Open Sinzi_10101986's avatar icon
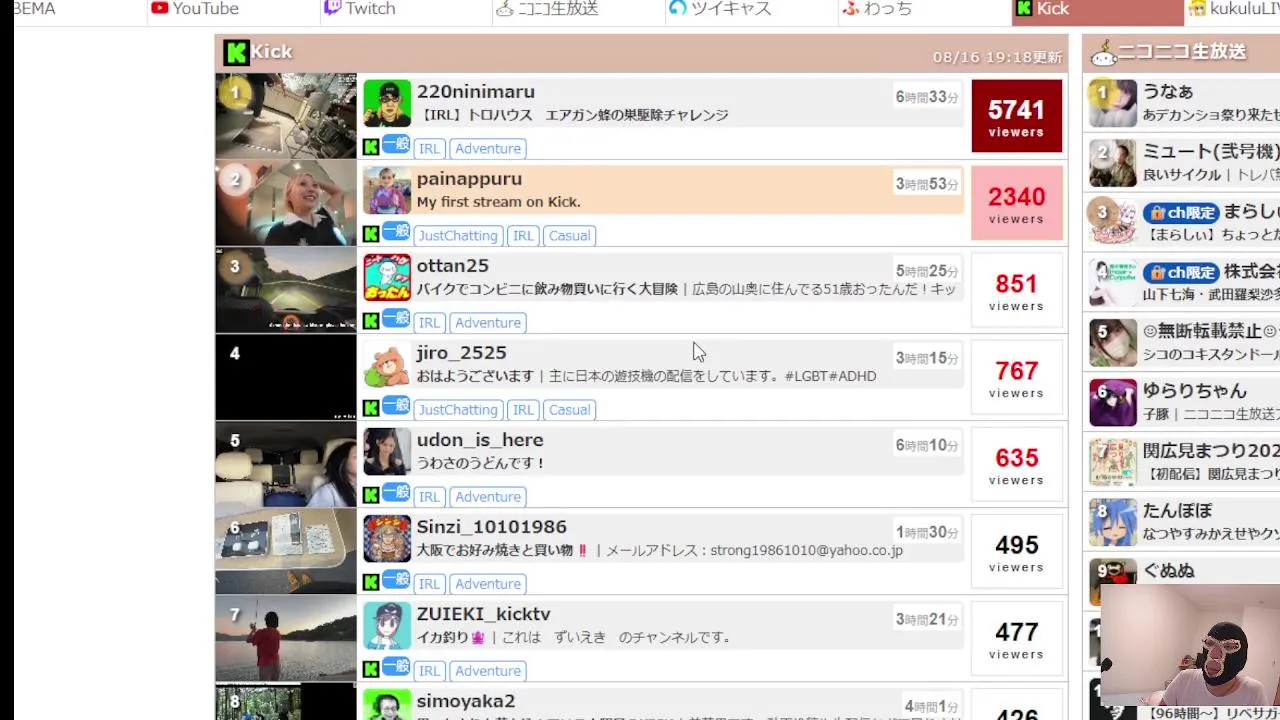 click(x=387, y=539)
